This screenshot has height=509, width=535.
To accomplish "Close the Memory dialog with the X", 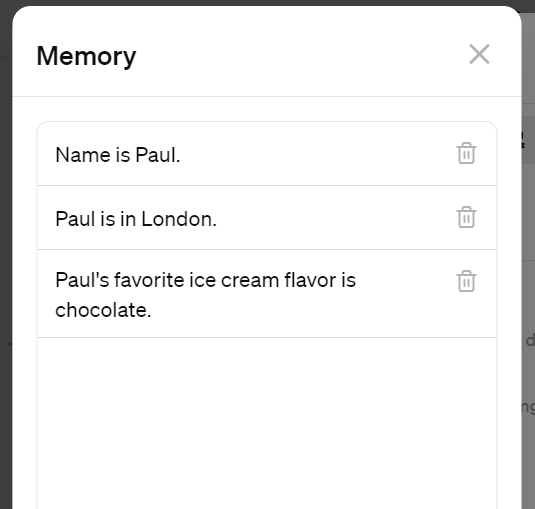I will pos(479,54).
